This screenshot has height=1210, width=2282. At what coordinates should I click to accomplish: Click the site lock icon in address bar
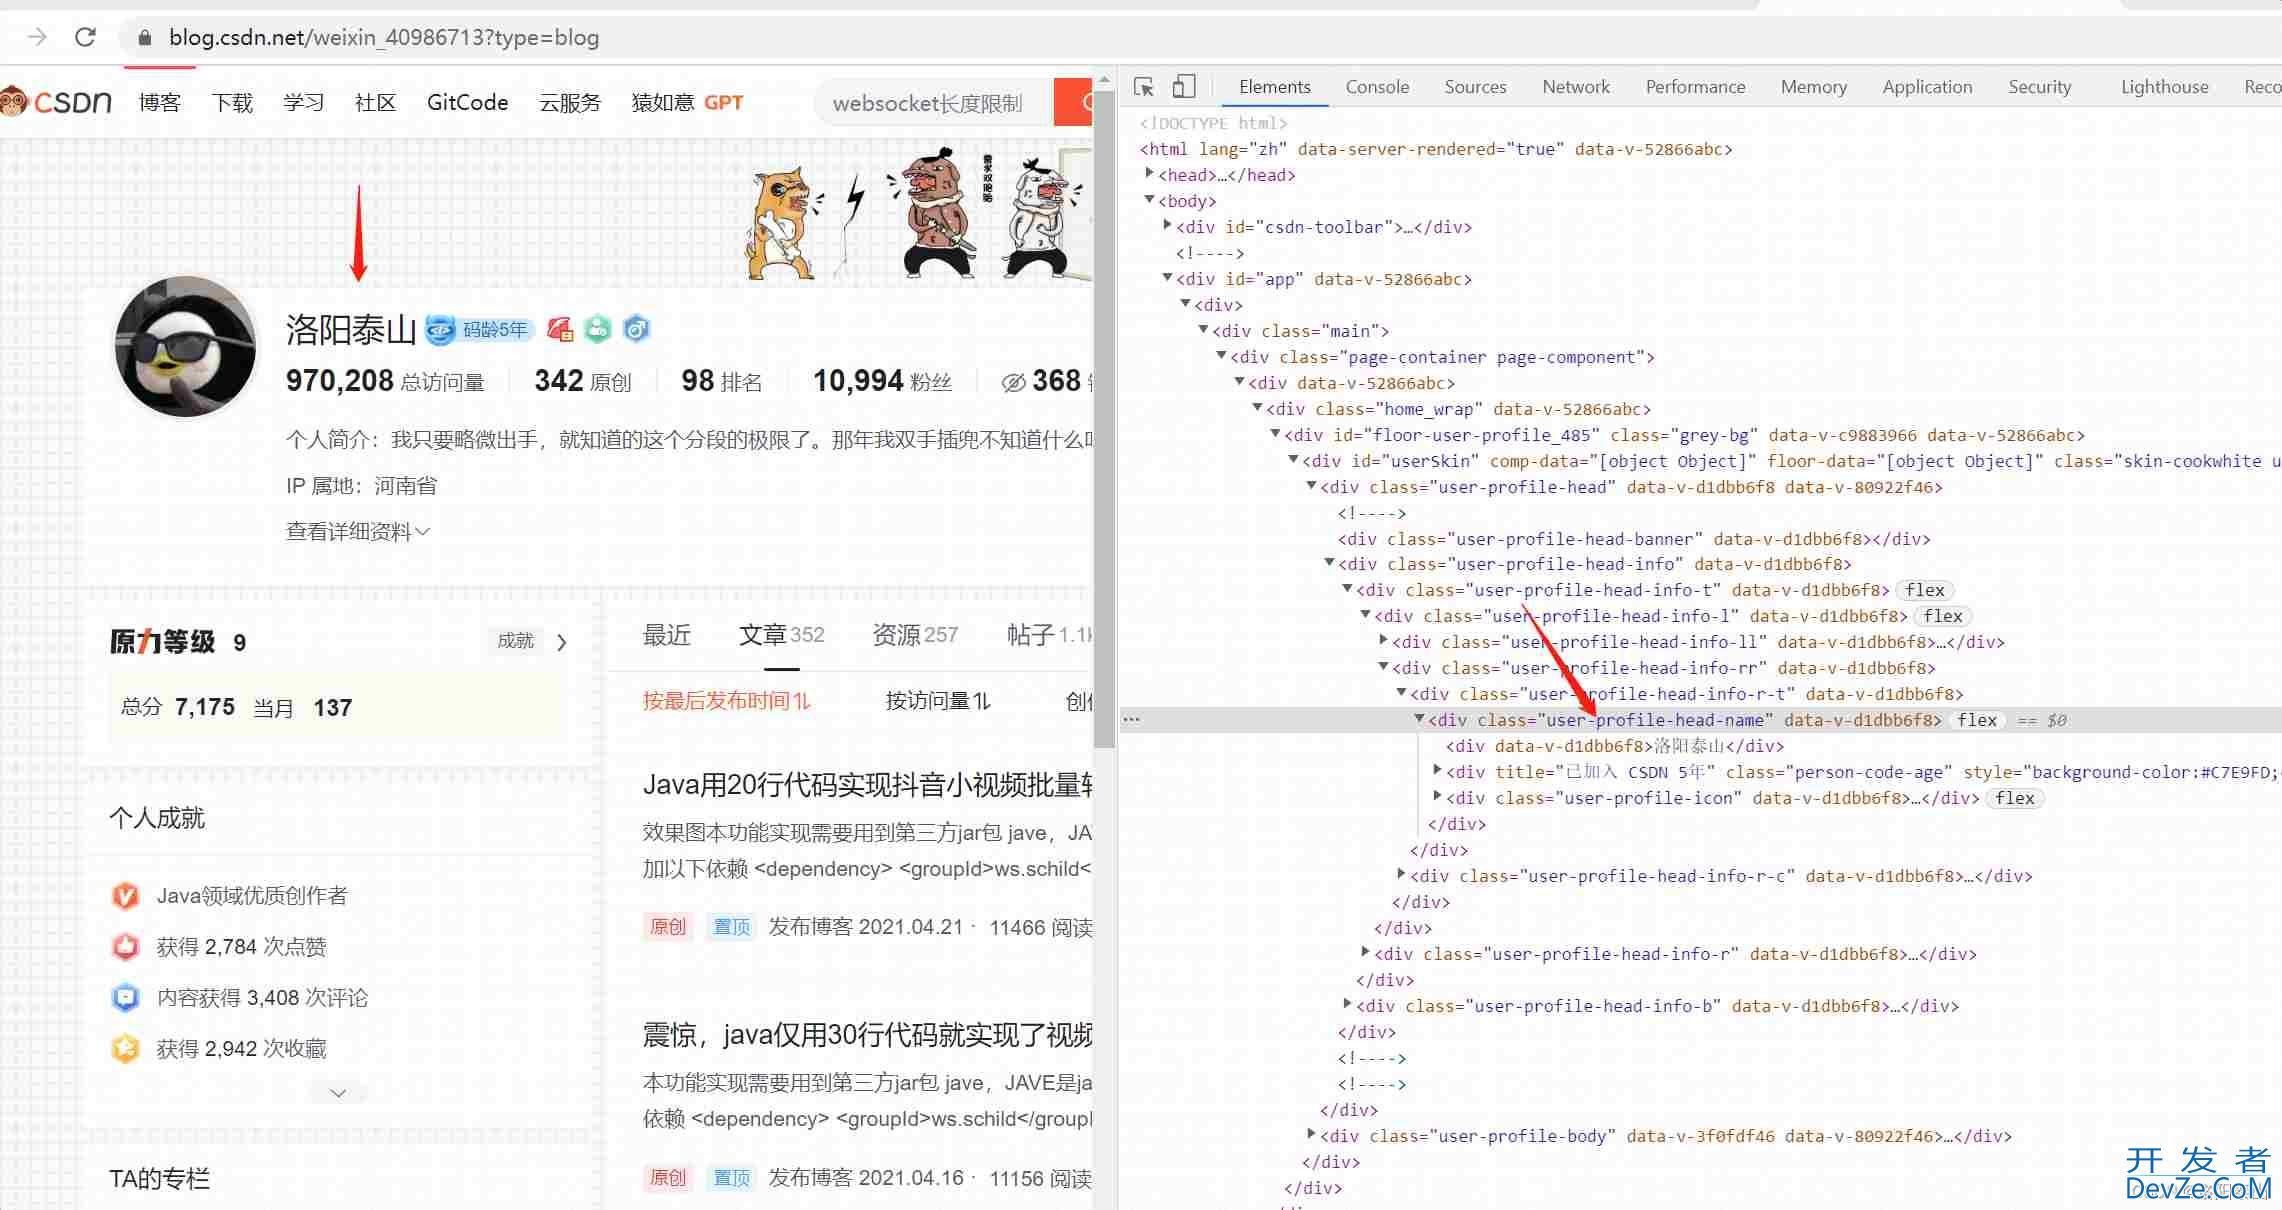145,38
